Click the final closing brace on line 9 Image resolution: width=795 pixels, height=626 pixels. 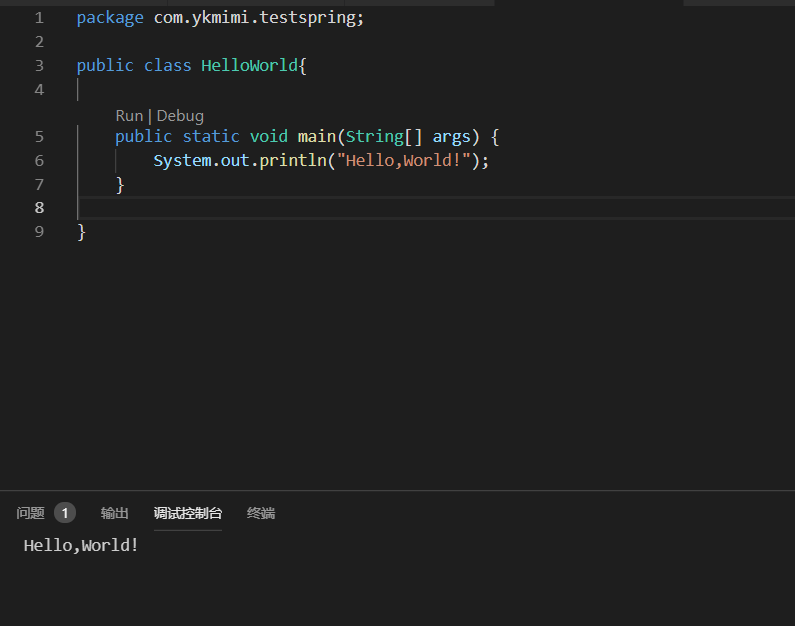pyautogui.click(x=82, y=232)
